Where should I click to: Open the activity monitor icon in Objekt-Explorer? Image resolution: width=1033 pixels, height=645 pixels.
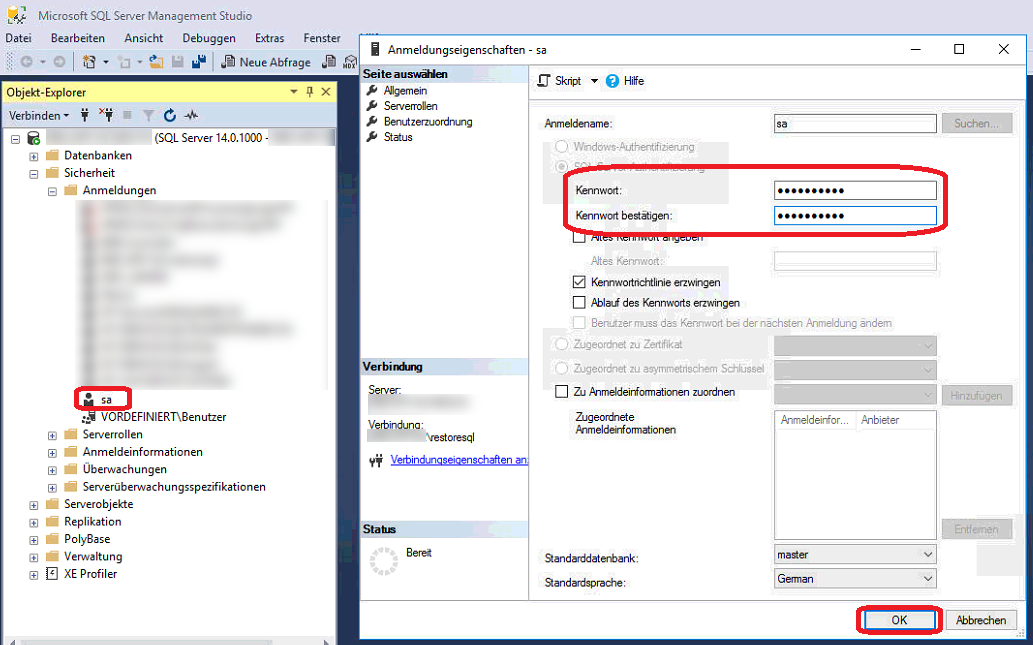(x=191, y=115)
